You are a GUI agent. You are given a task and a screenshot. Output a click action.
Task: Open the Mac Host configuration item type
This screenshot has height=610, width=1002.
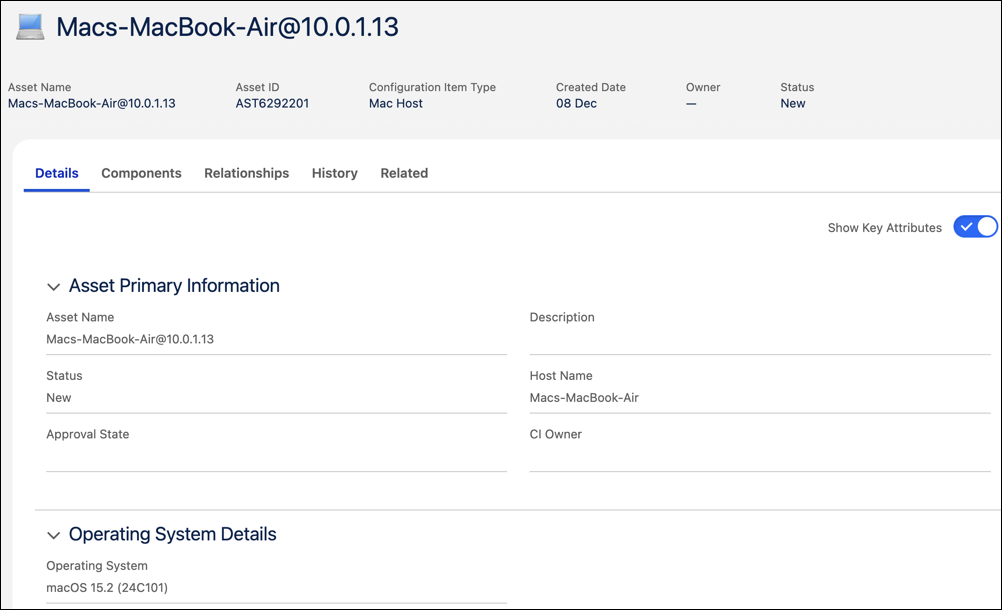(396, 103)
